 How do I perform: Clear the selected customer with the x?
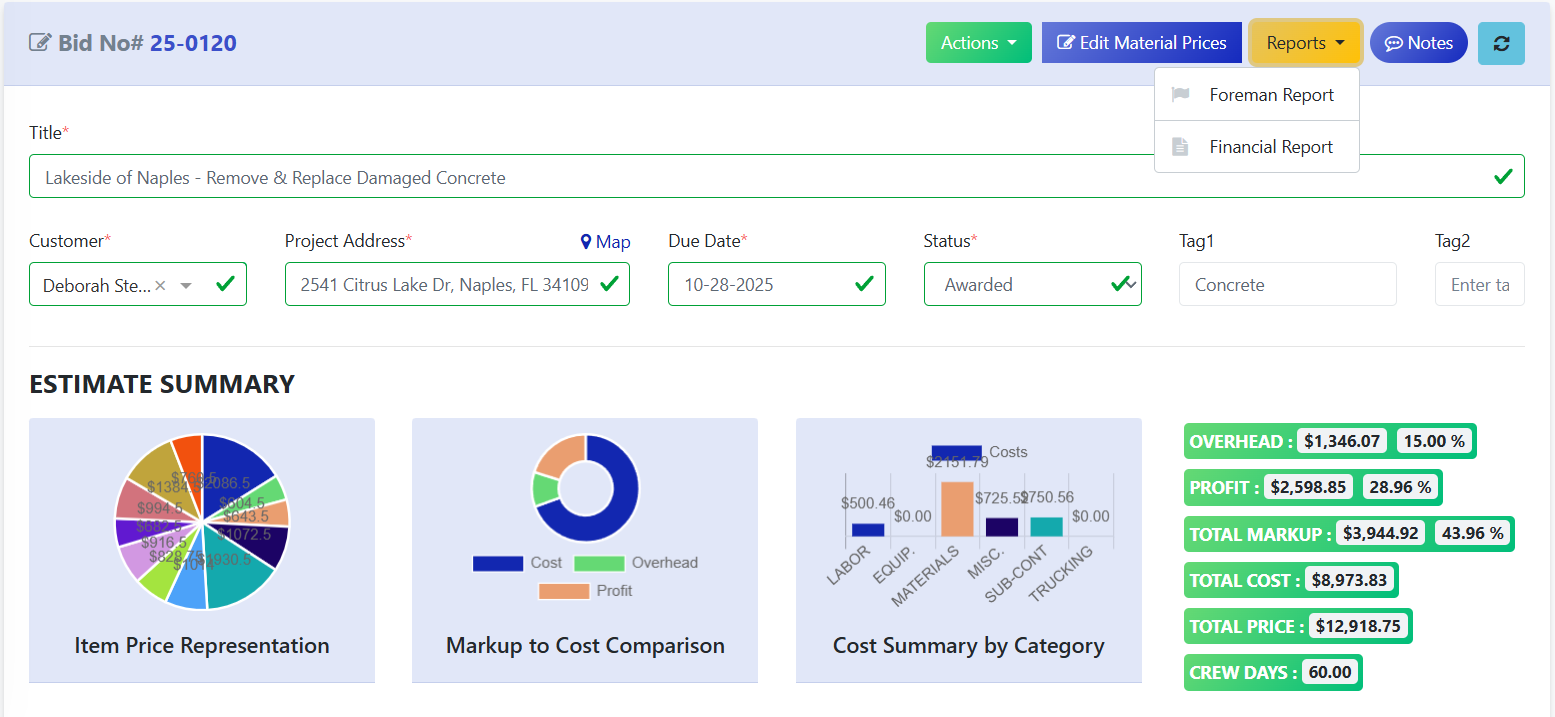[159, 284]
